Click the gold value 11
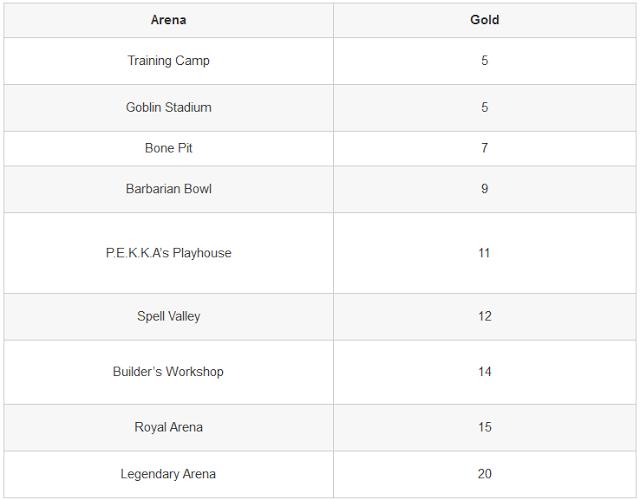Image resolution: width=640 pixels, height=500 pixels. click(484, 253)
